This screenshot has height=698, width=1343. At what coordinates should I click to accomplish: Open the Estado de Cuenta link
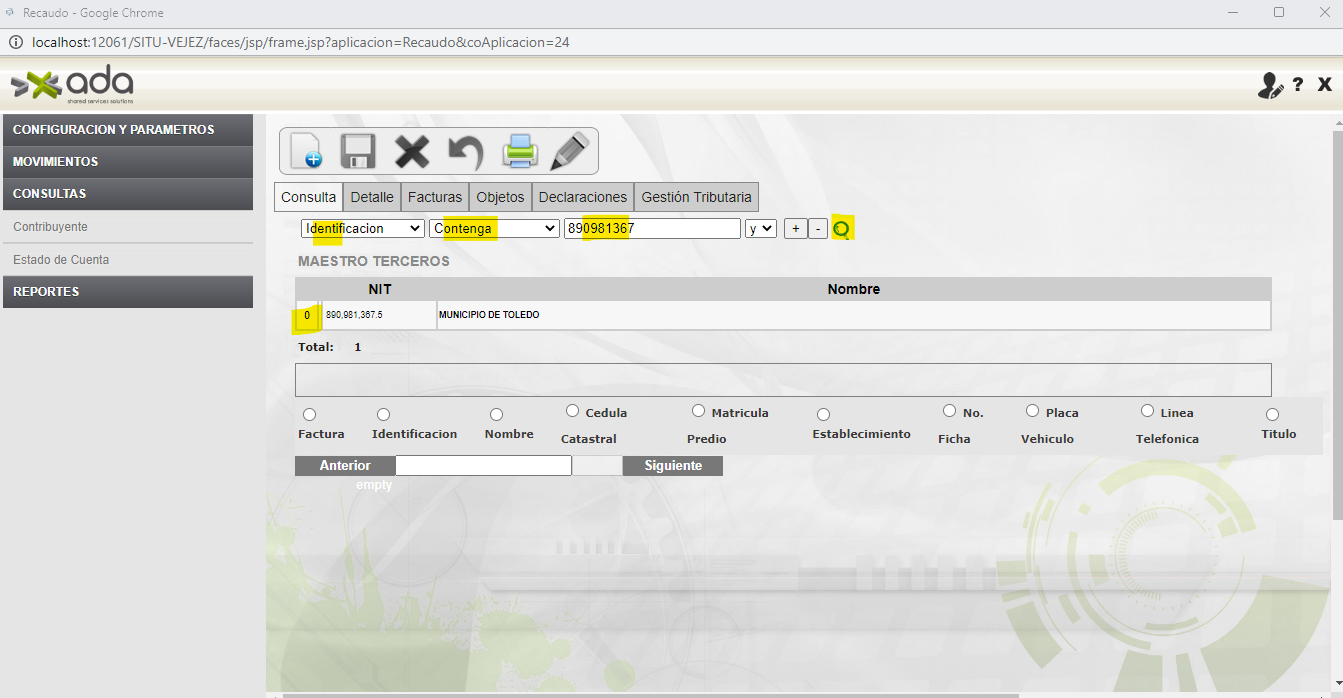pyautogui.click(x=61, y=260)
